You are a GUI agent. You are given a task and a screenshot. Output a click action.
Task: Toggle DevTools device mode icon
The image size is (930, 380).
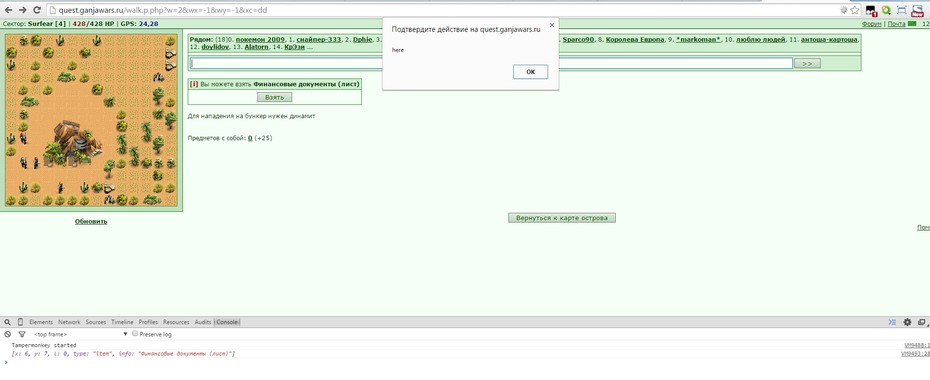(20, 322)
